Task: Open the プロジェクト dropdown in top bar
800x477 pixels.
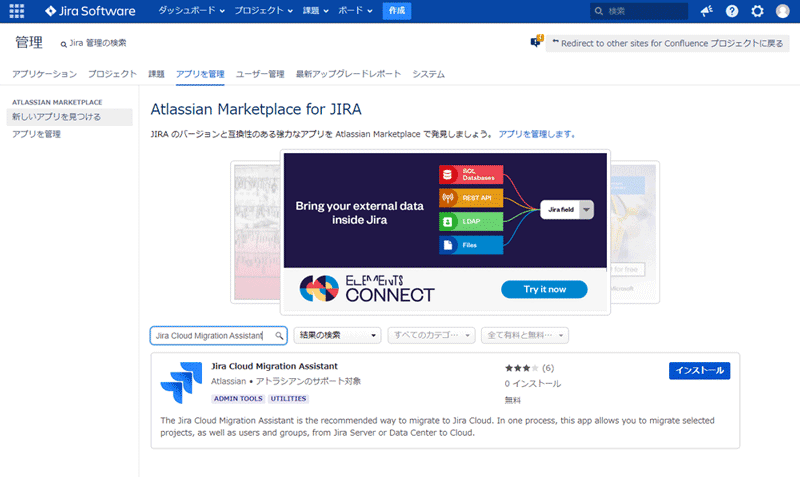Action: pyautogui.click(x=264, y=11)
